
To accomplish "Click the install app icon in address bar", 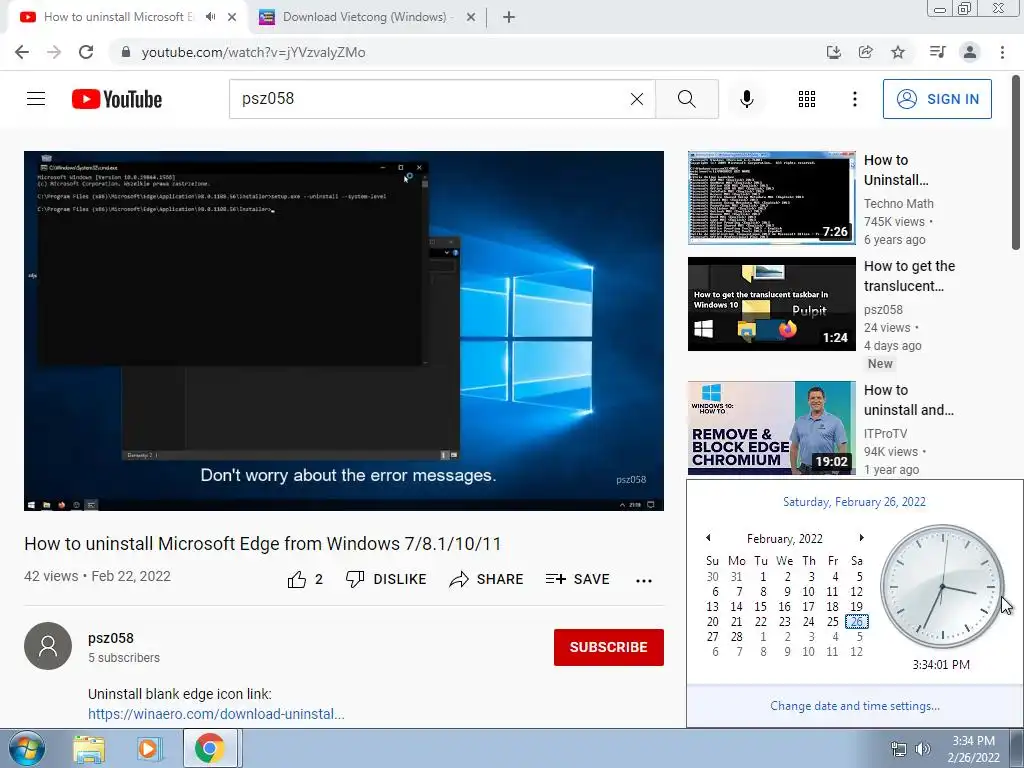I will pyautogui.click(x=834, y=52).
